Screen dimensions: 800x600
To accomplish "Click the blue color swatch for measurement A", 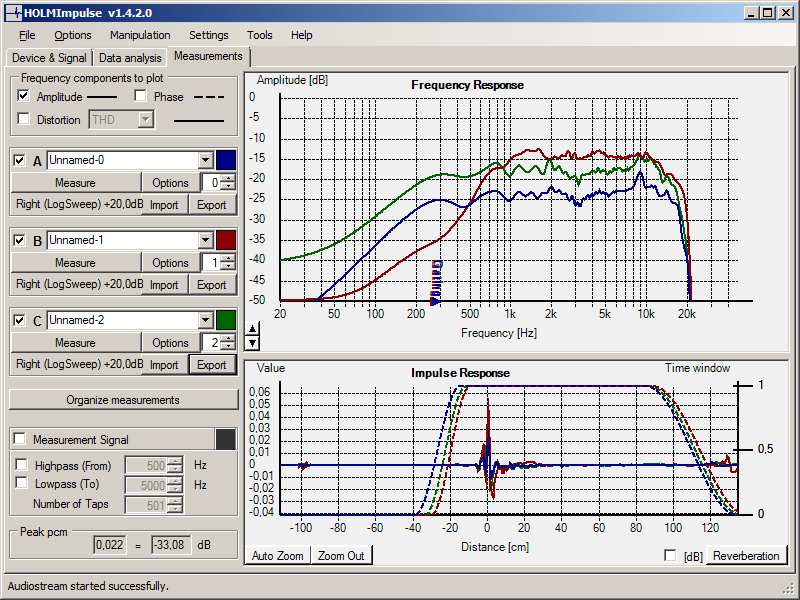I will click(x=226, y=160).
